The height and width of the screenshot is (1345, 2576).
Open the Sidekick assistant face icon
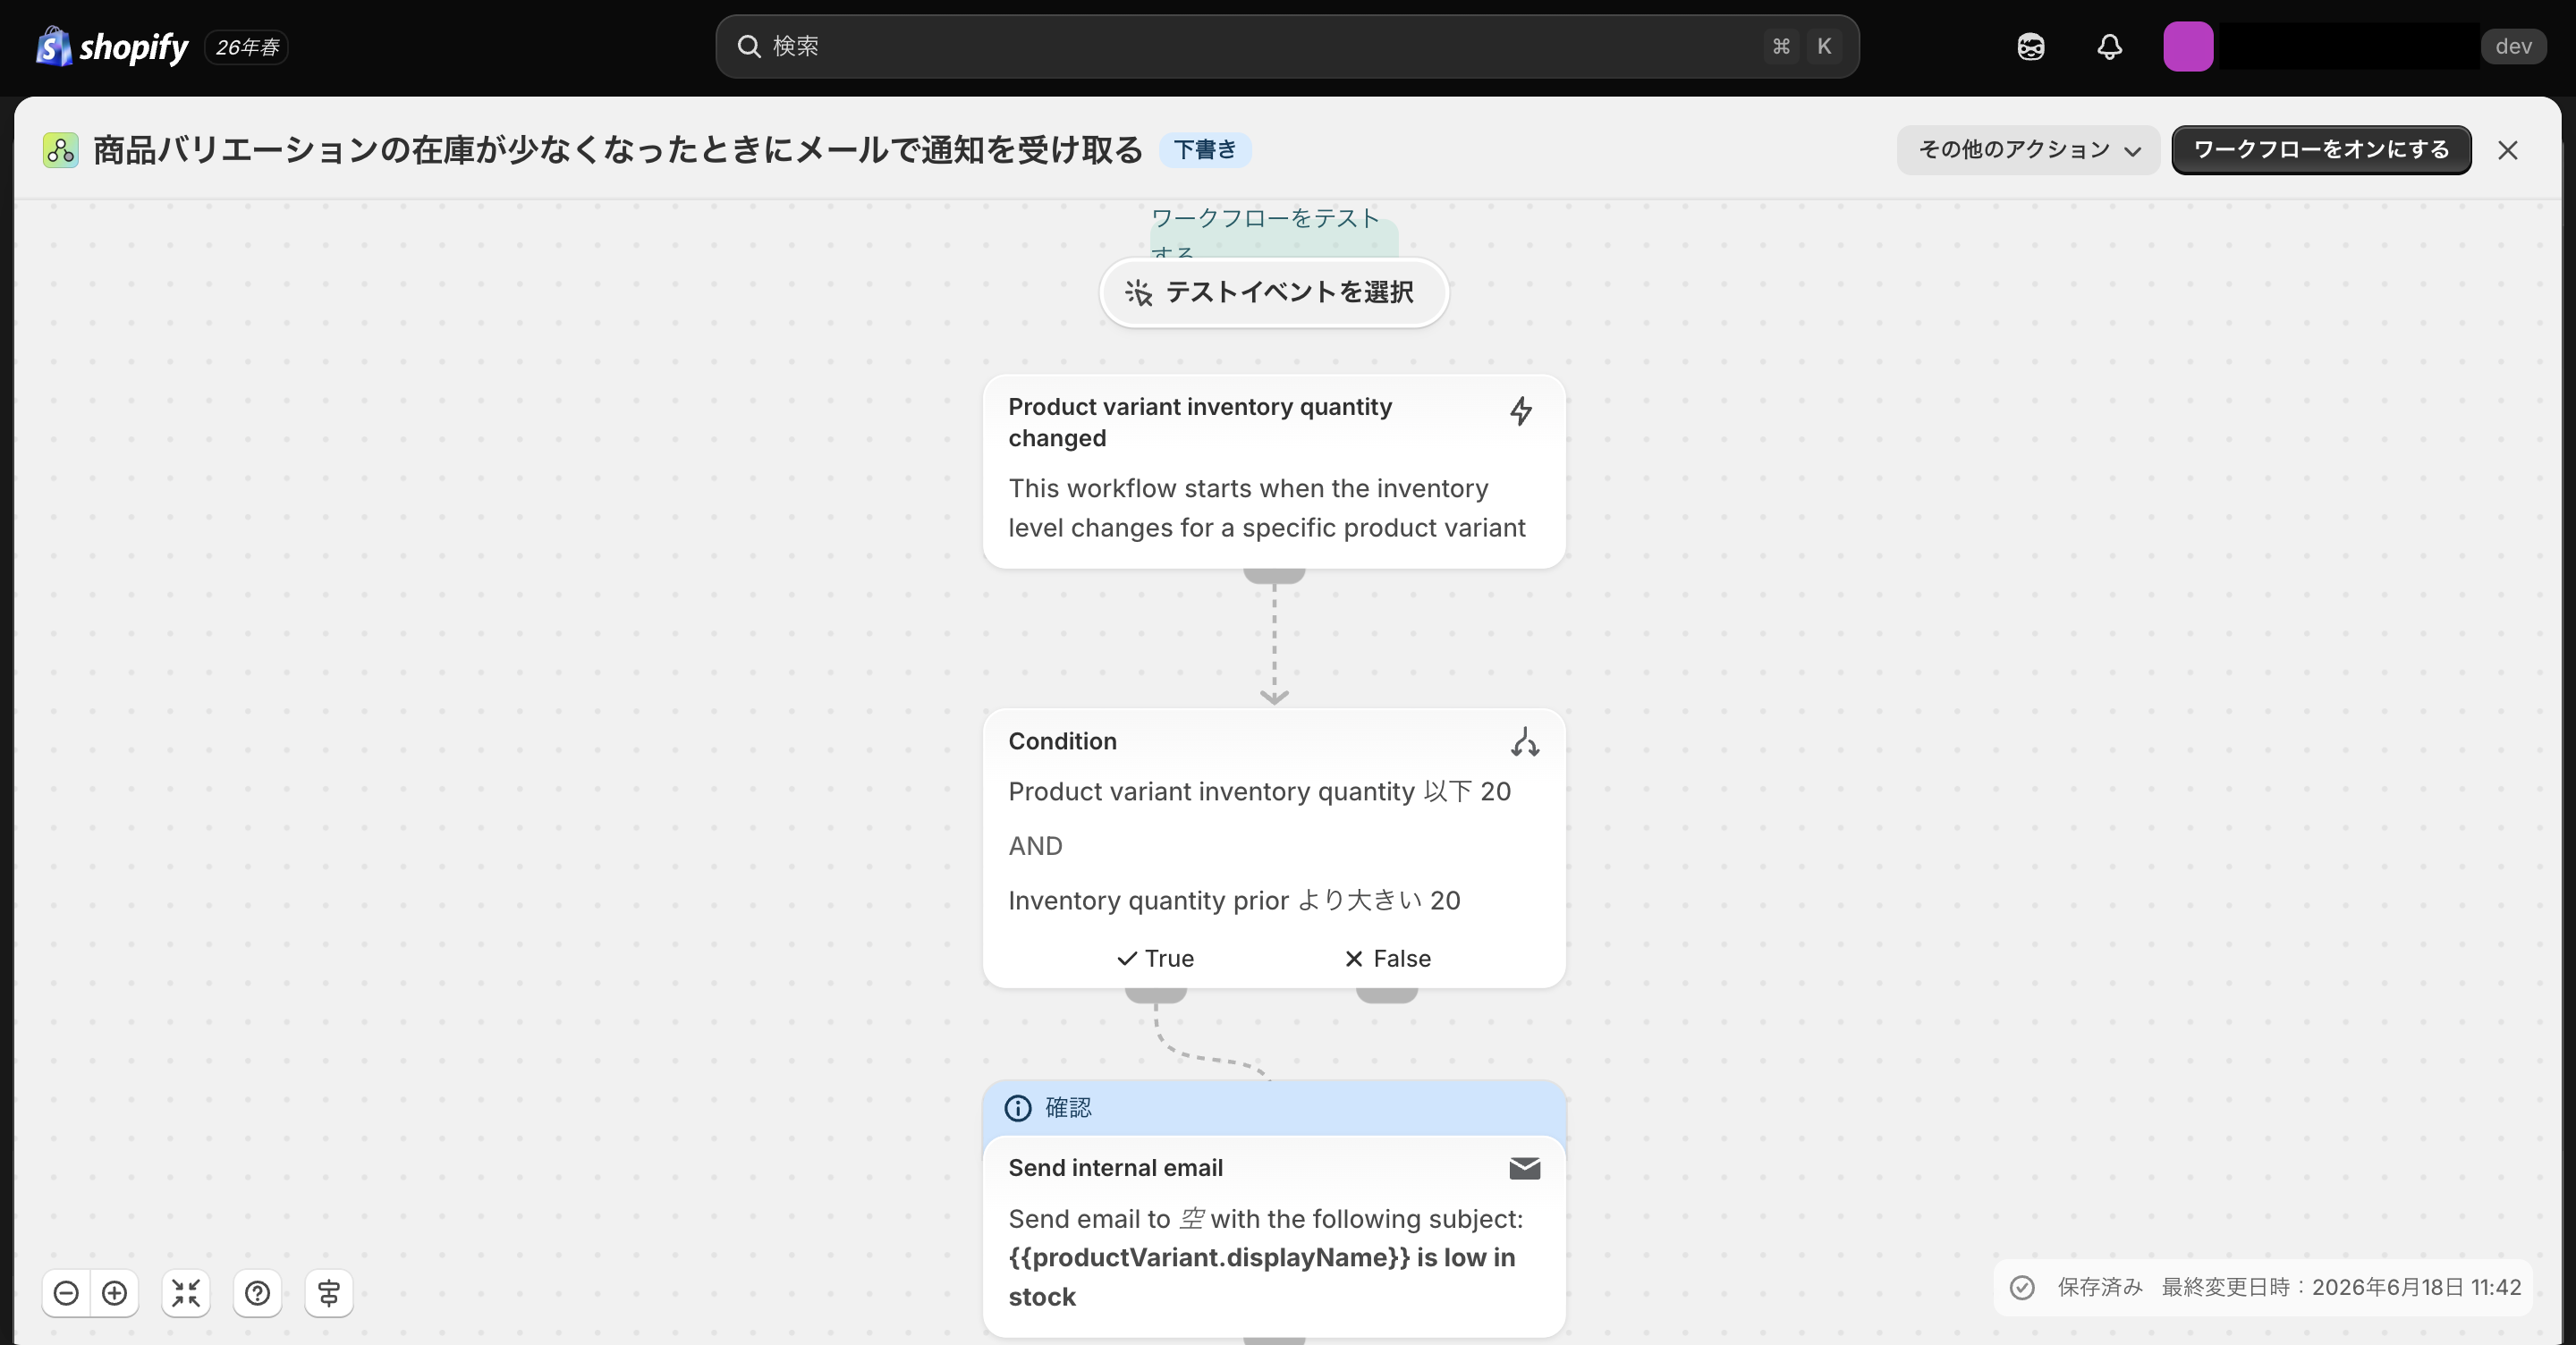[x=2031, y=47]
